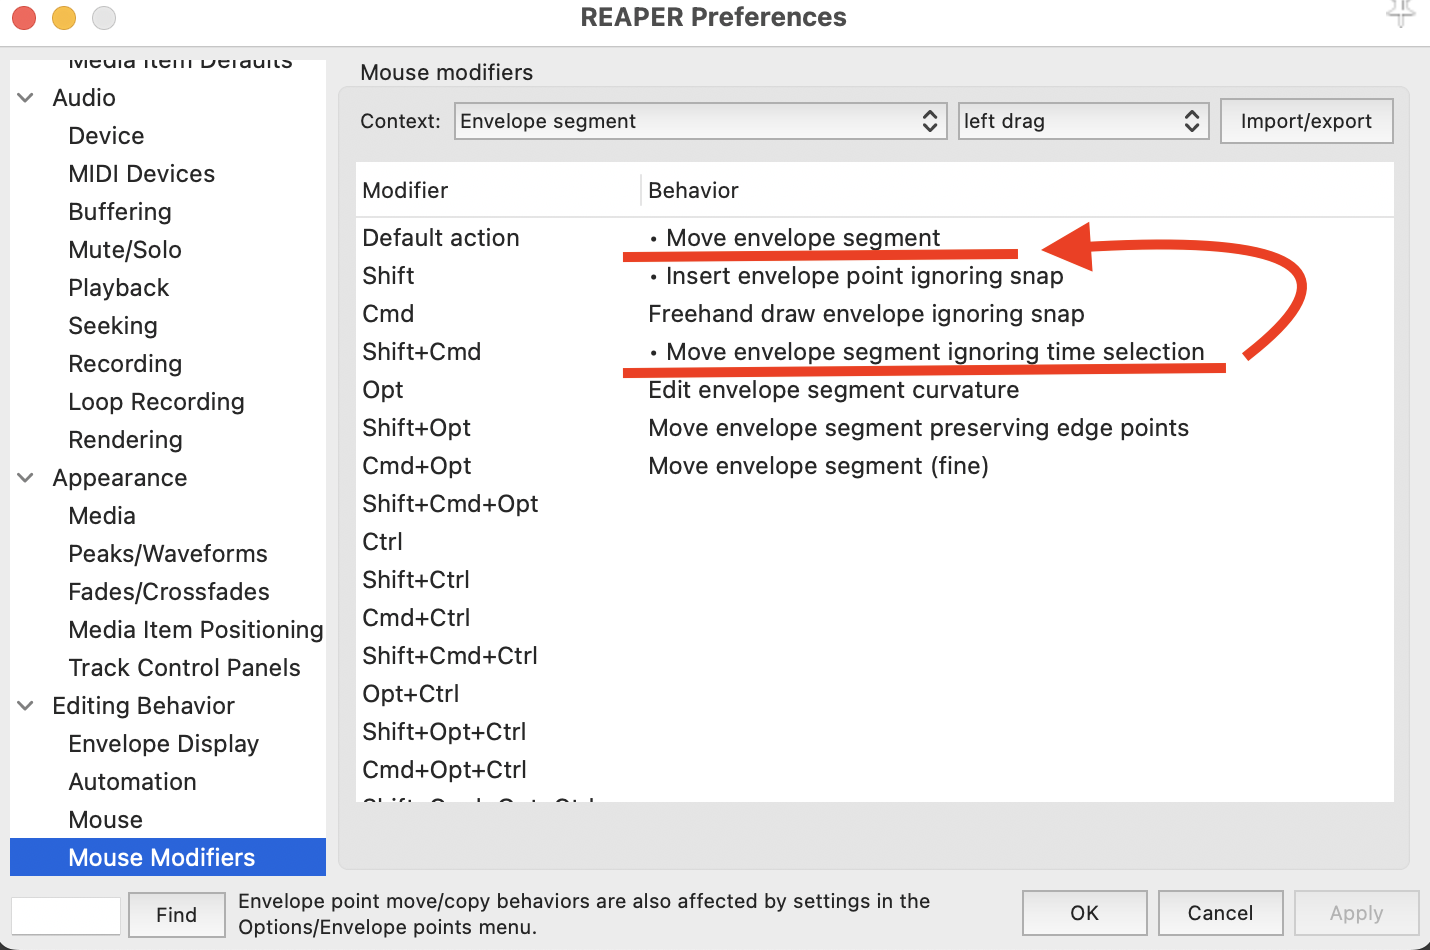The width and height of the screenshot is (1430, 950).
Task: Click the Opt modifier's curvature behavior
Action: pyautogui.click(x=833, y=390)
